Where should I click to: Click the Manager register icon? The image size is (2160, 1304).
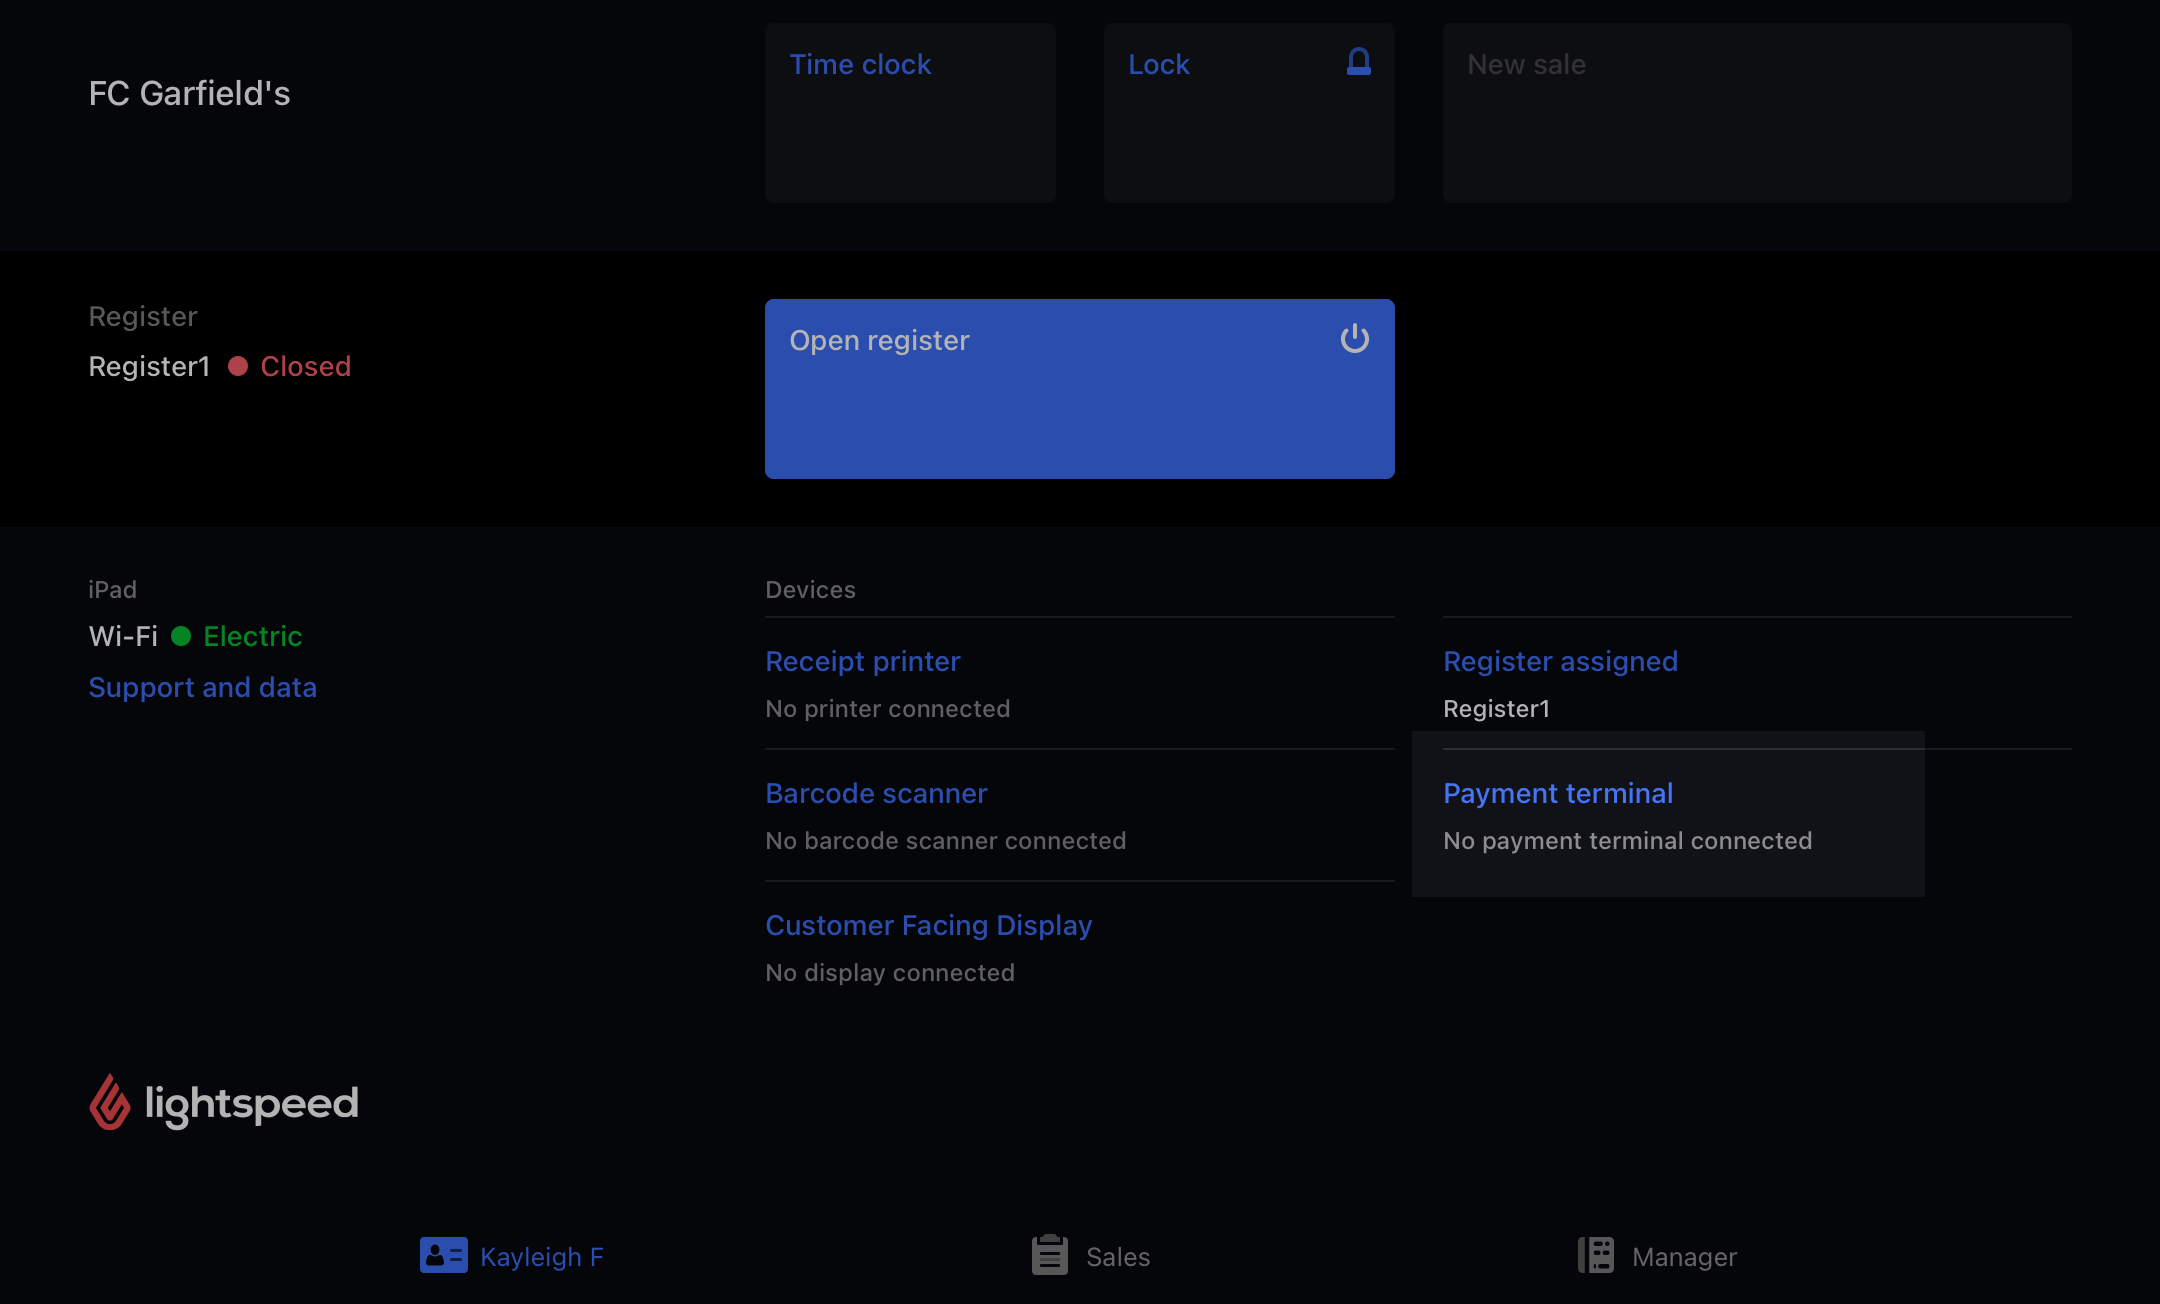(x=1596, y=1255)
